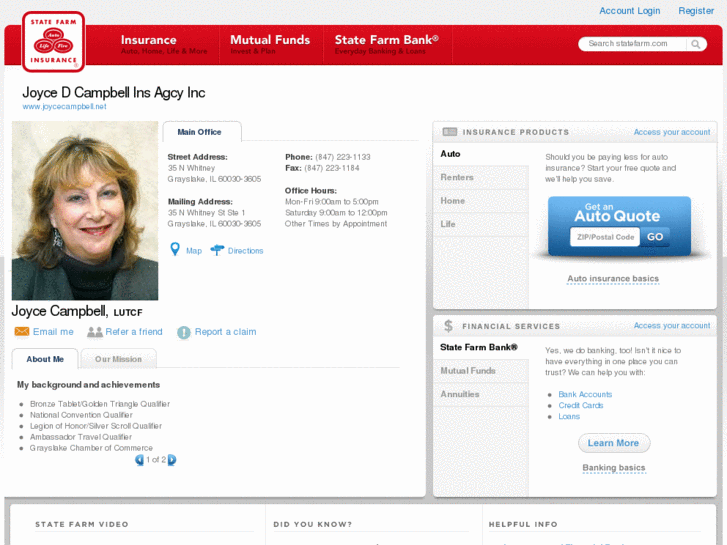The height and width of the screenshot is (545, 727).
Task: Click the State Farm Video heading
Action: pos(82,525)
